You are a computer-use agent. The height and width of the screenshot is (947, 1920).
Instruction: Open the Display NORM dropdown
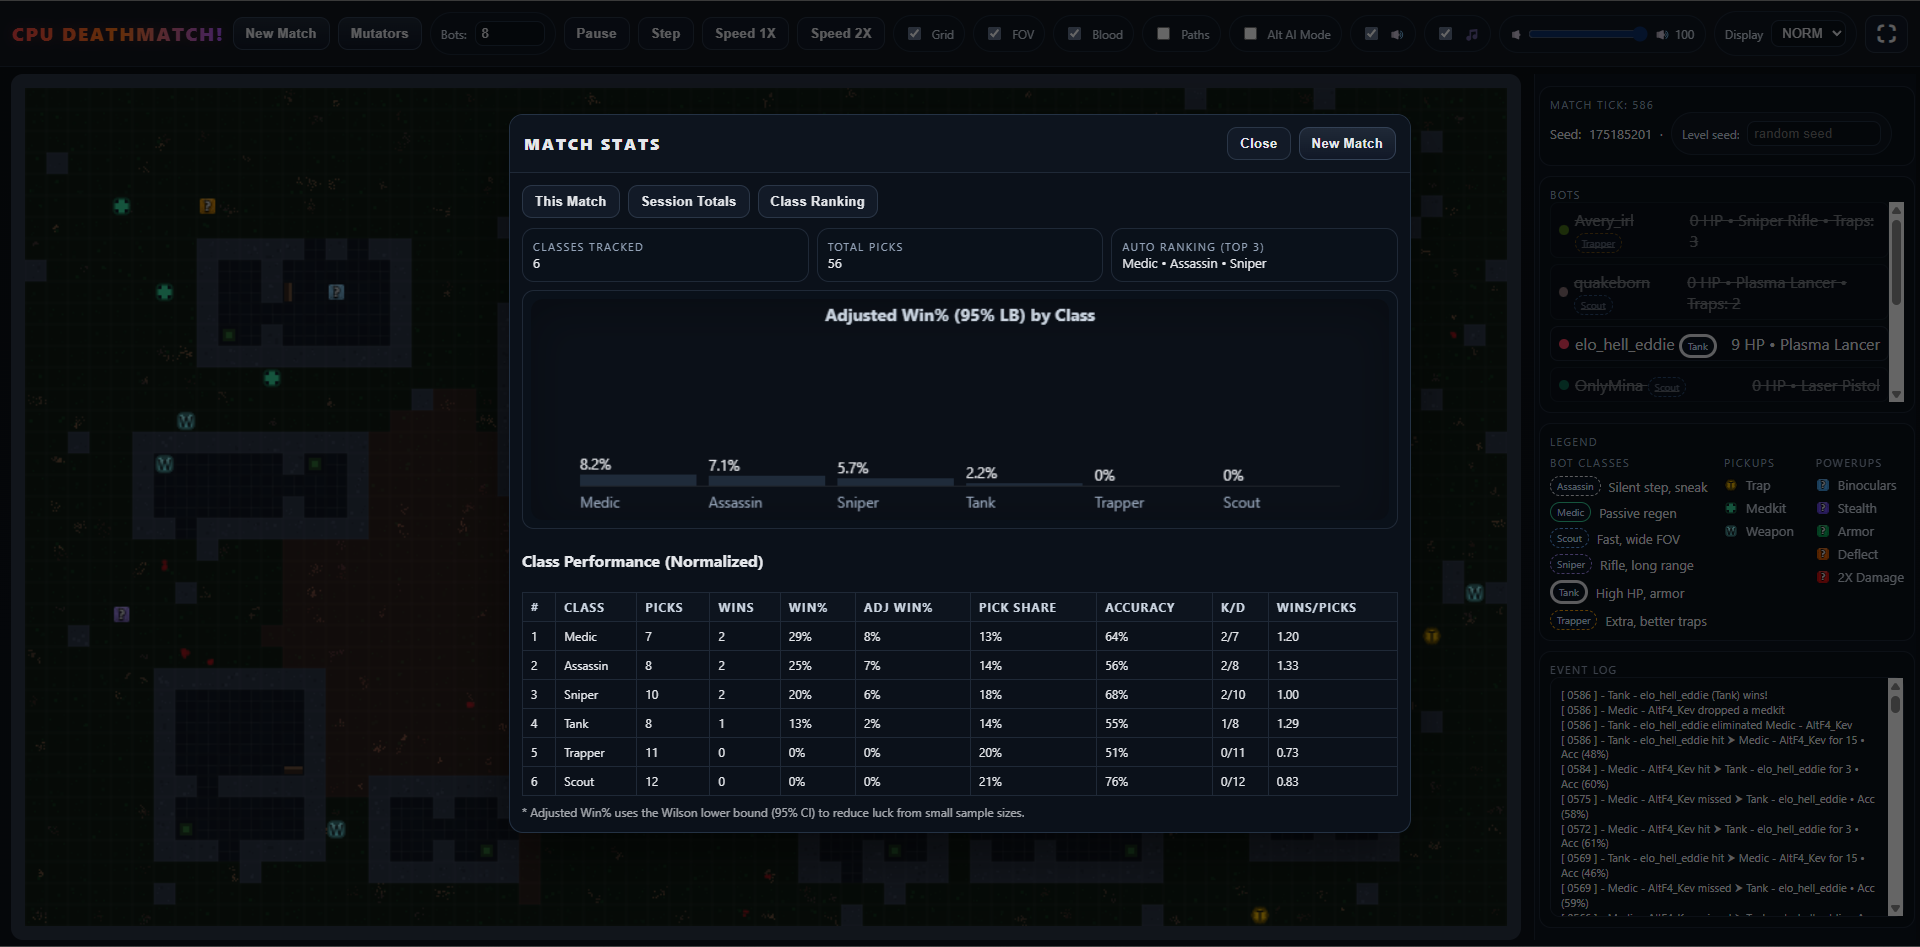tap(1810, 34)
